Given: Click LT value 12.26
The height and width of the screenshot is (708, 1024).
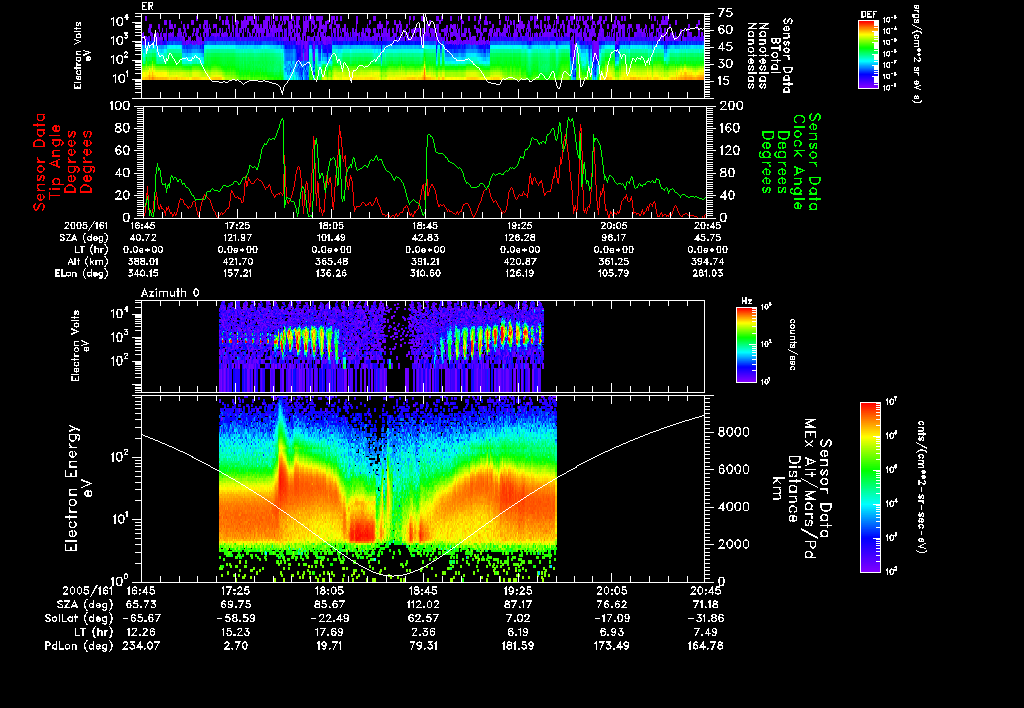Looking at the screenshot, I should (x=141, y=632).
